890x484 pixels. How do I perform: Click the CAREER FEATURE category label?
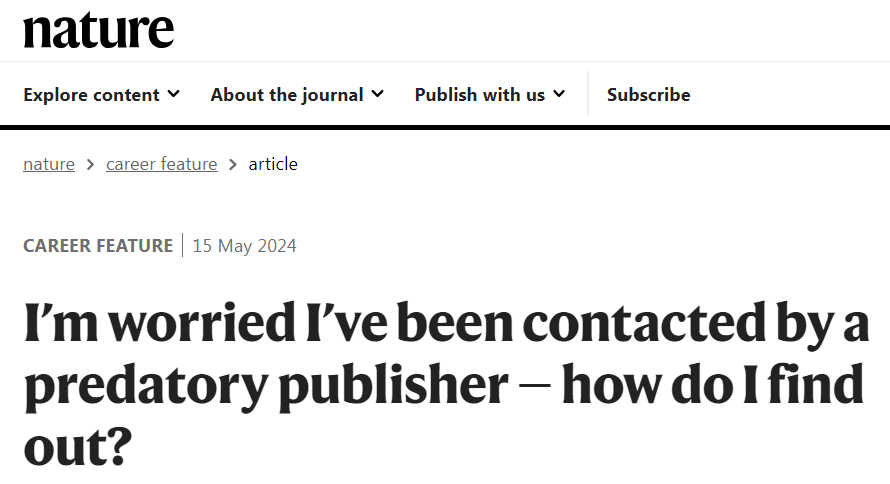click(98, 246)
